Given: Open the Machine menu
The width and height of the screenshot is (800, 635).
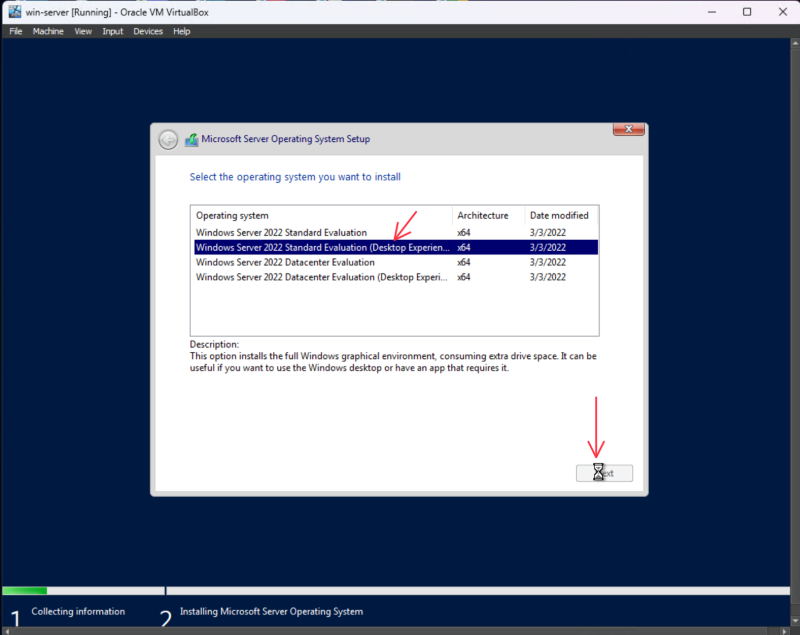Looking at the screenshot, I should [48, 32].
